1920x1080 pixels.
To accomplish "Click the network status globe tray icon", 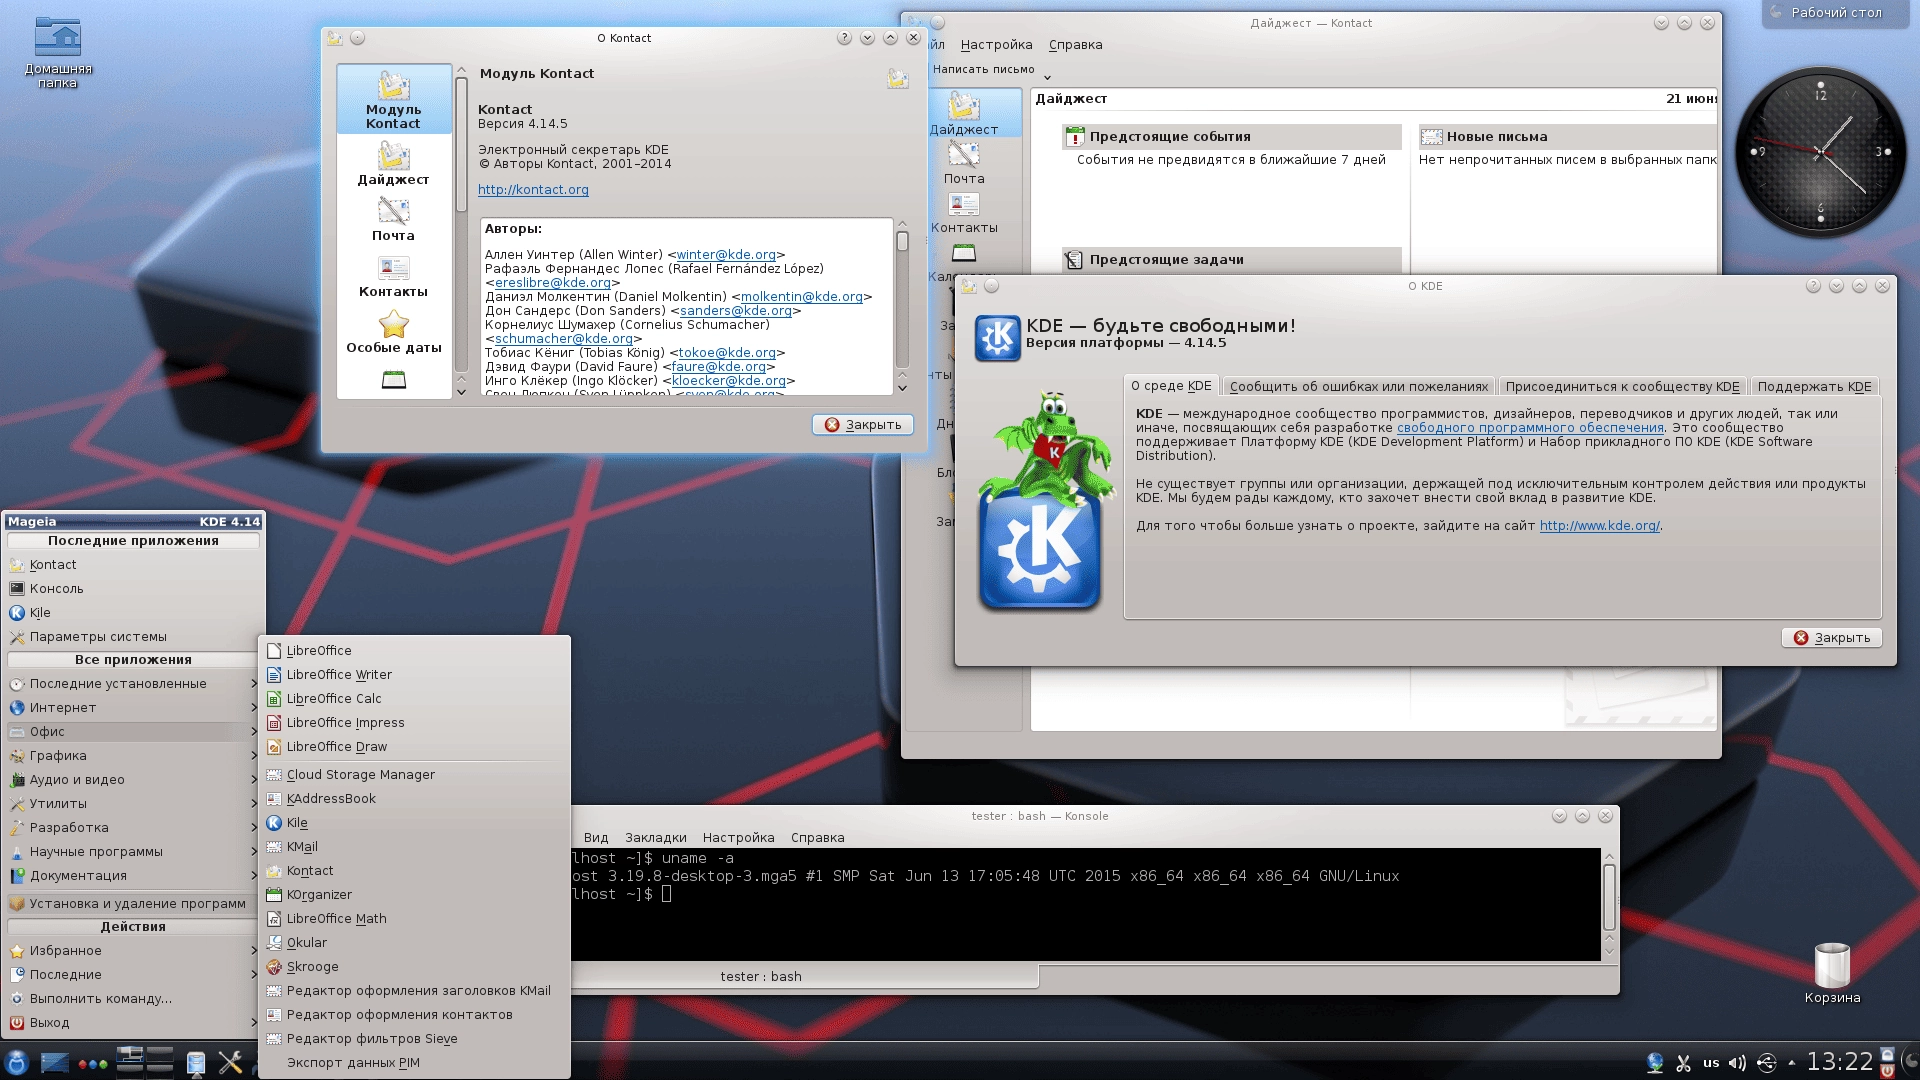I will pos(1655,1063).
